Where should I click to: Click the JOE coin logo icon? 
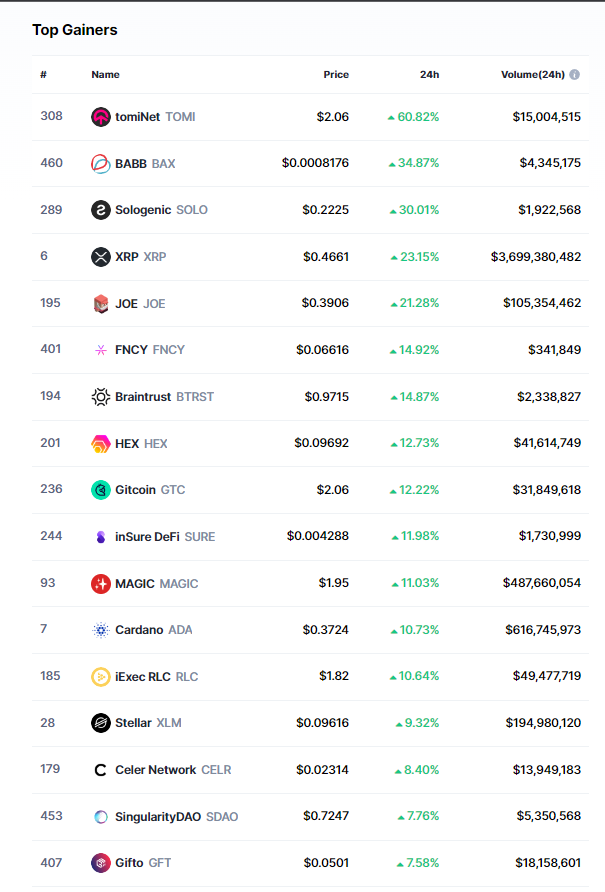pos(100,303)
